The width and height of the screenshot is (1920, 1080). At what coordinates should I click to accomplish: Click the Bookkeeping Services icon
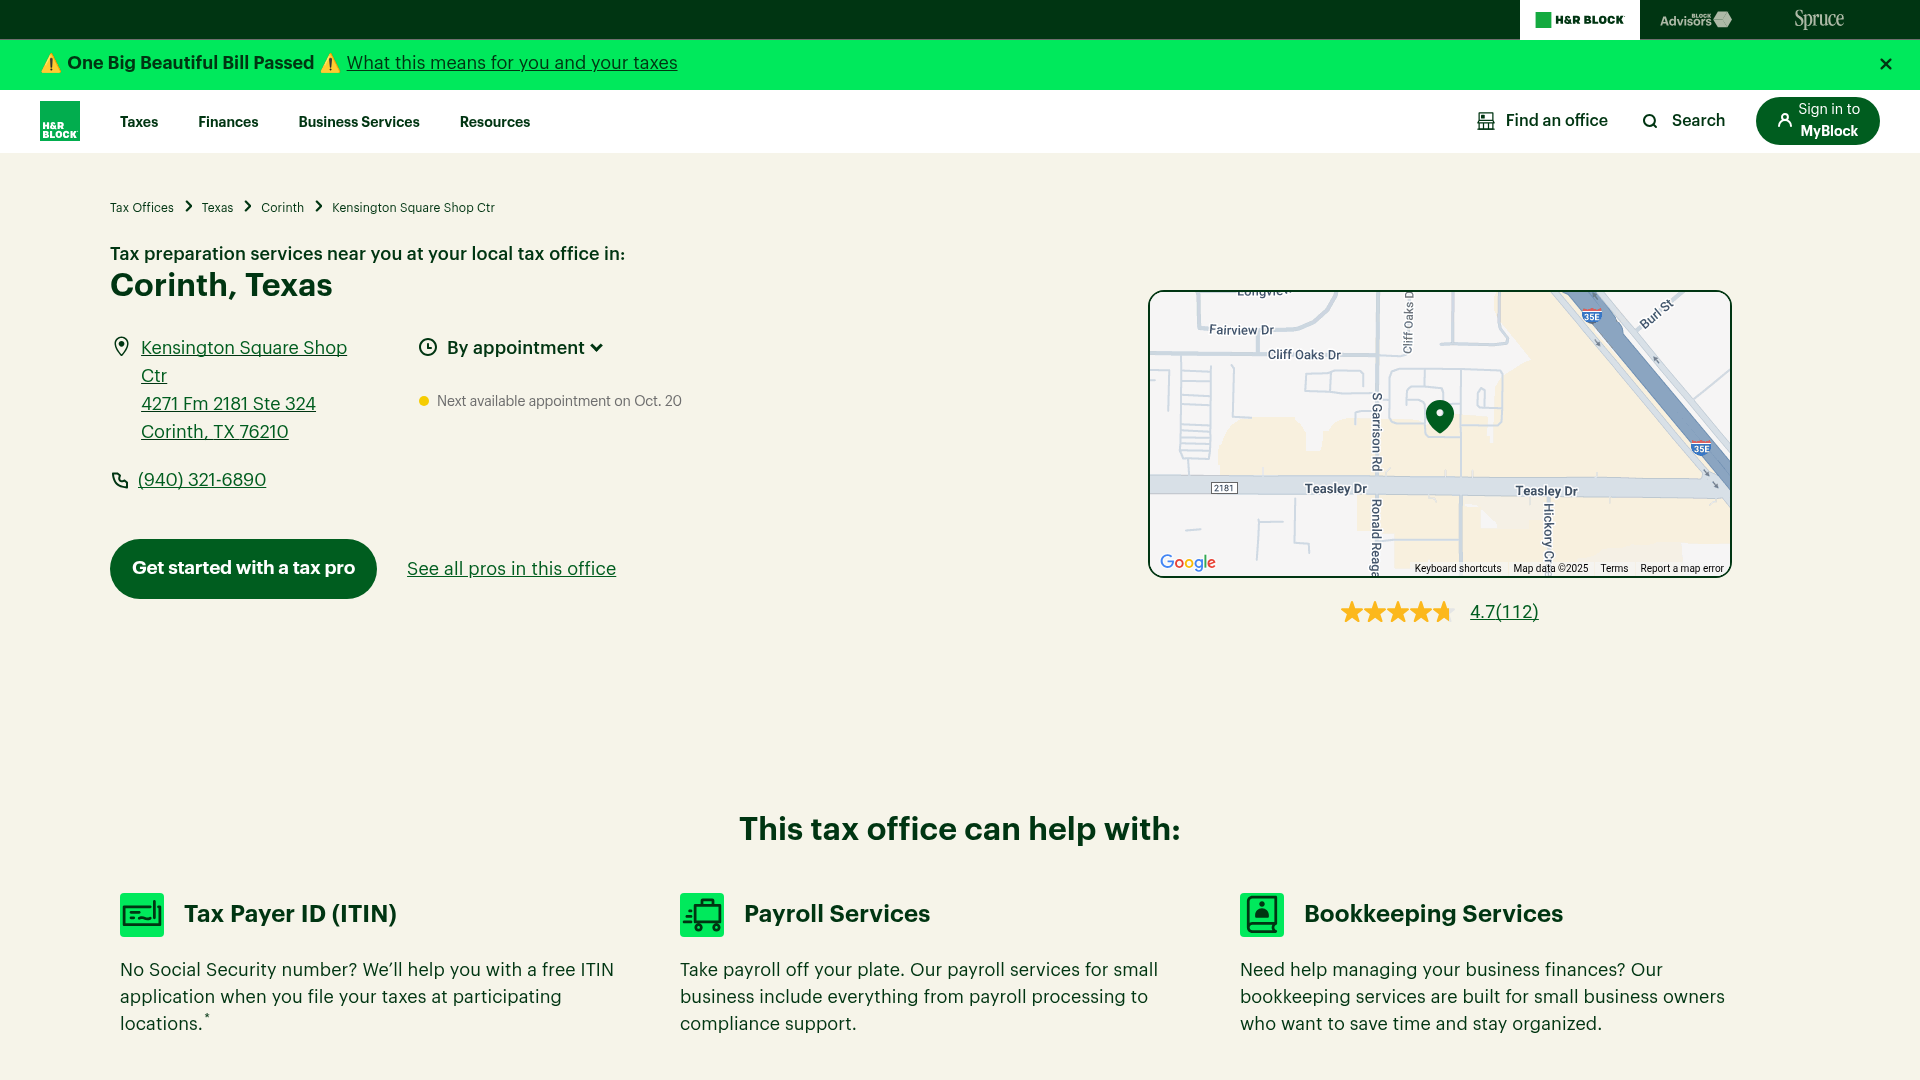click(1261, 914)
